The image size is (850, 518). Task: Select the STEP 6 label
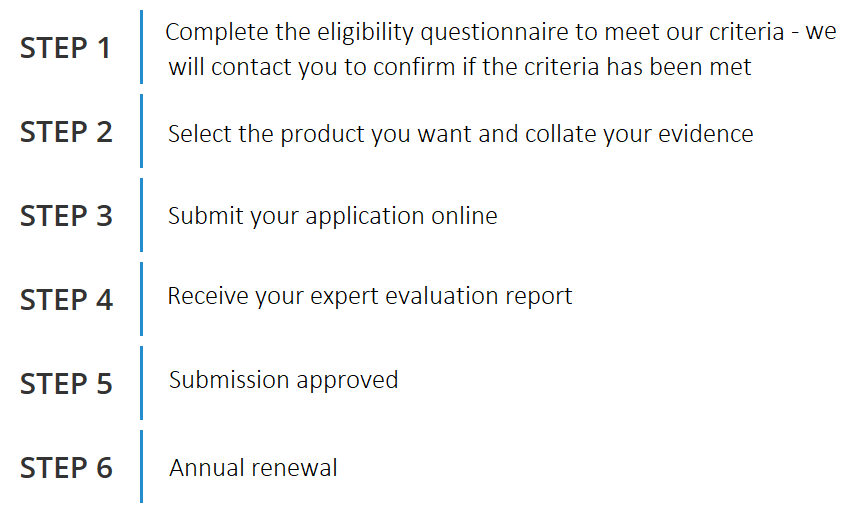(x=66, y=468)
